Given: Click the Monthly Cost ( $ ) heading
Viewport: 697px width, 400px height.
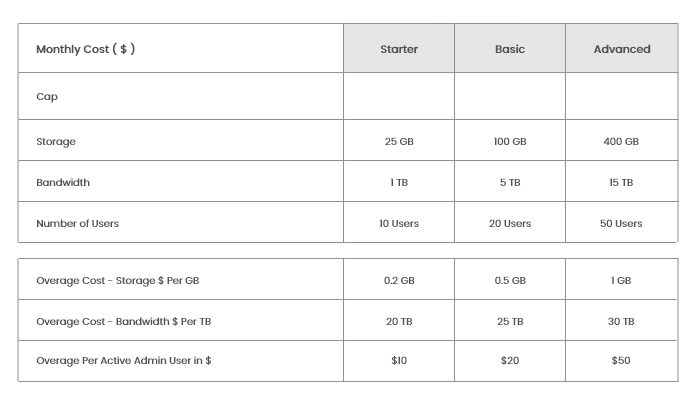Looking at the screenshot, I should (85, 49).
